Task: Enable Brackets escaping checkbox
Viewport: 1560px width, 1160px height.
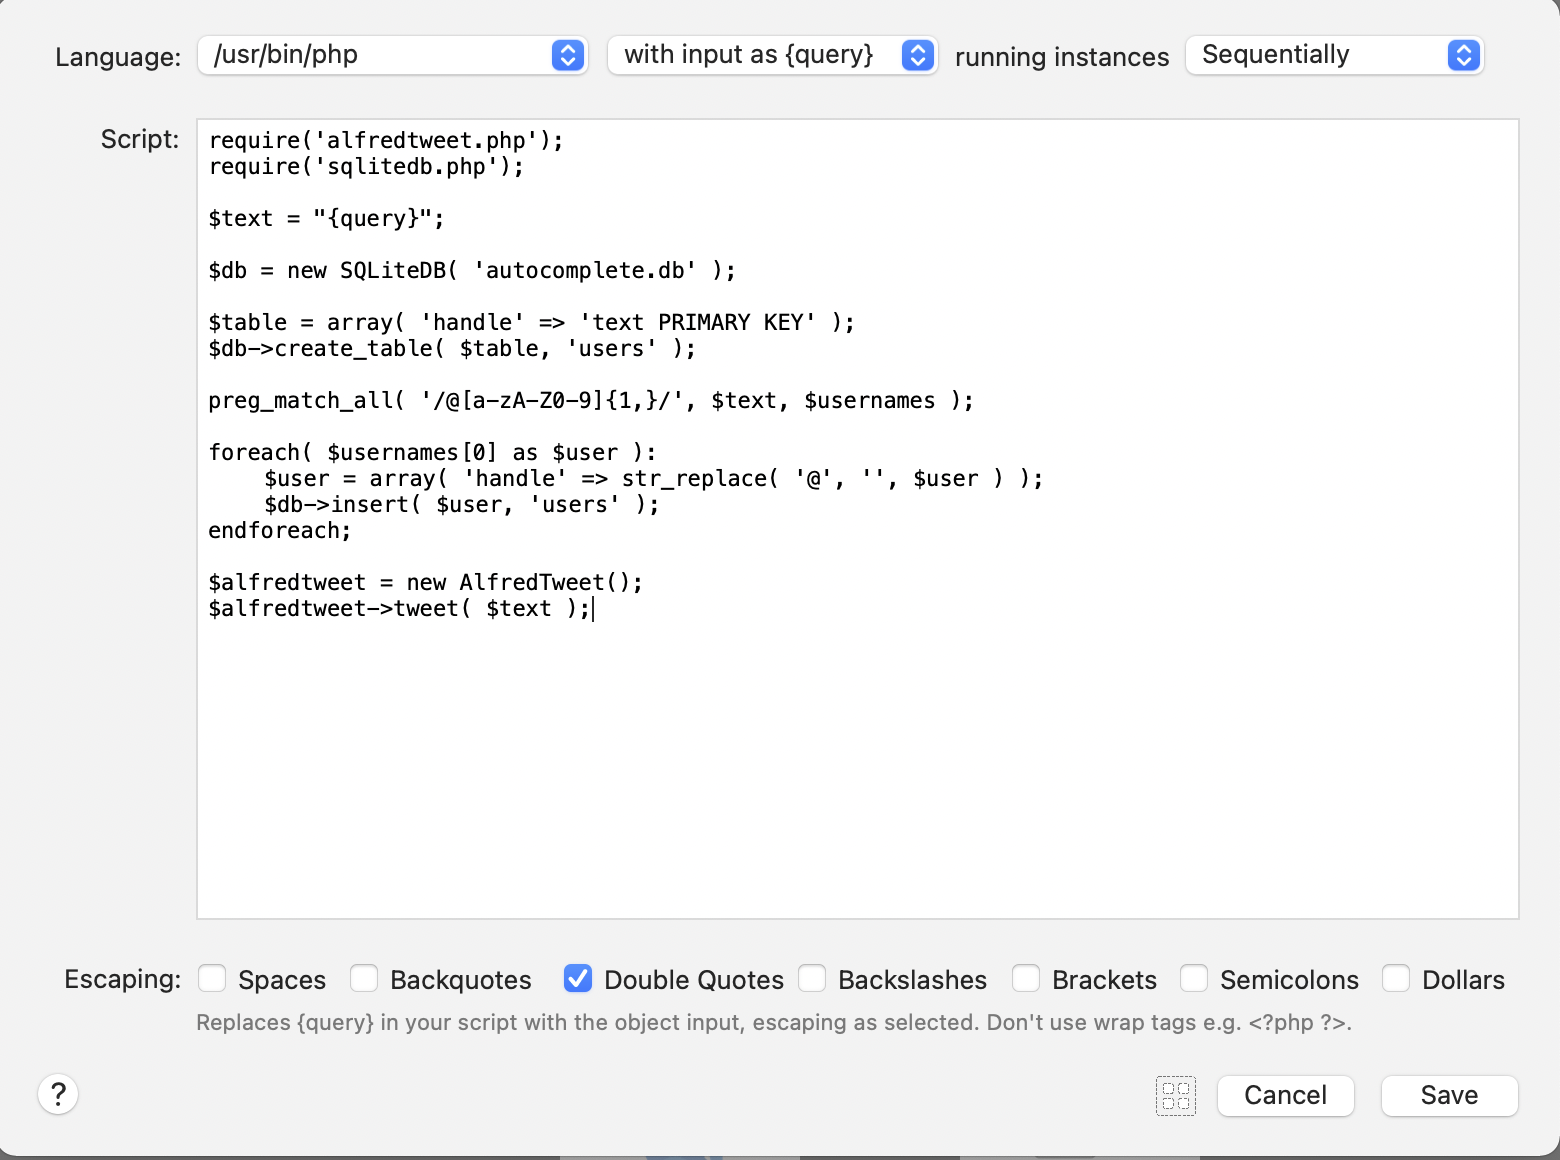Action: coord(1026,978)
